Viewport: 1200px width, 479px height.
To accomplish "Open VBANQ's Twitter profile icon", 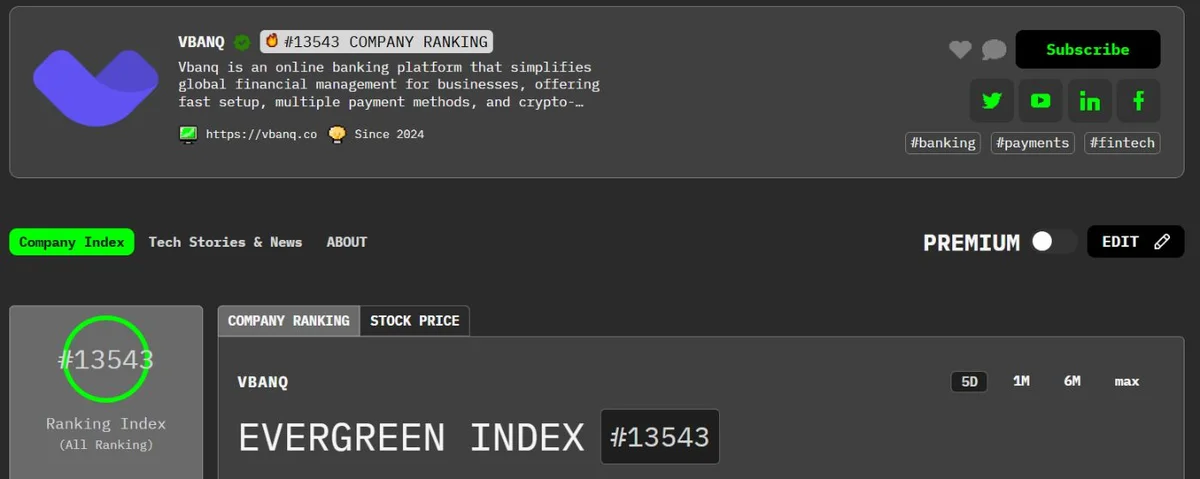I will pos(992,101).
